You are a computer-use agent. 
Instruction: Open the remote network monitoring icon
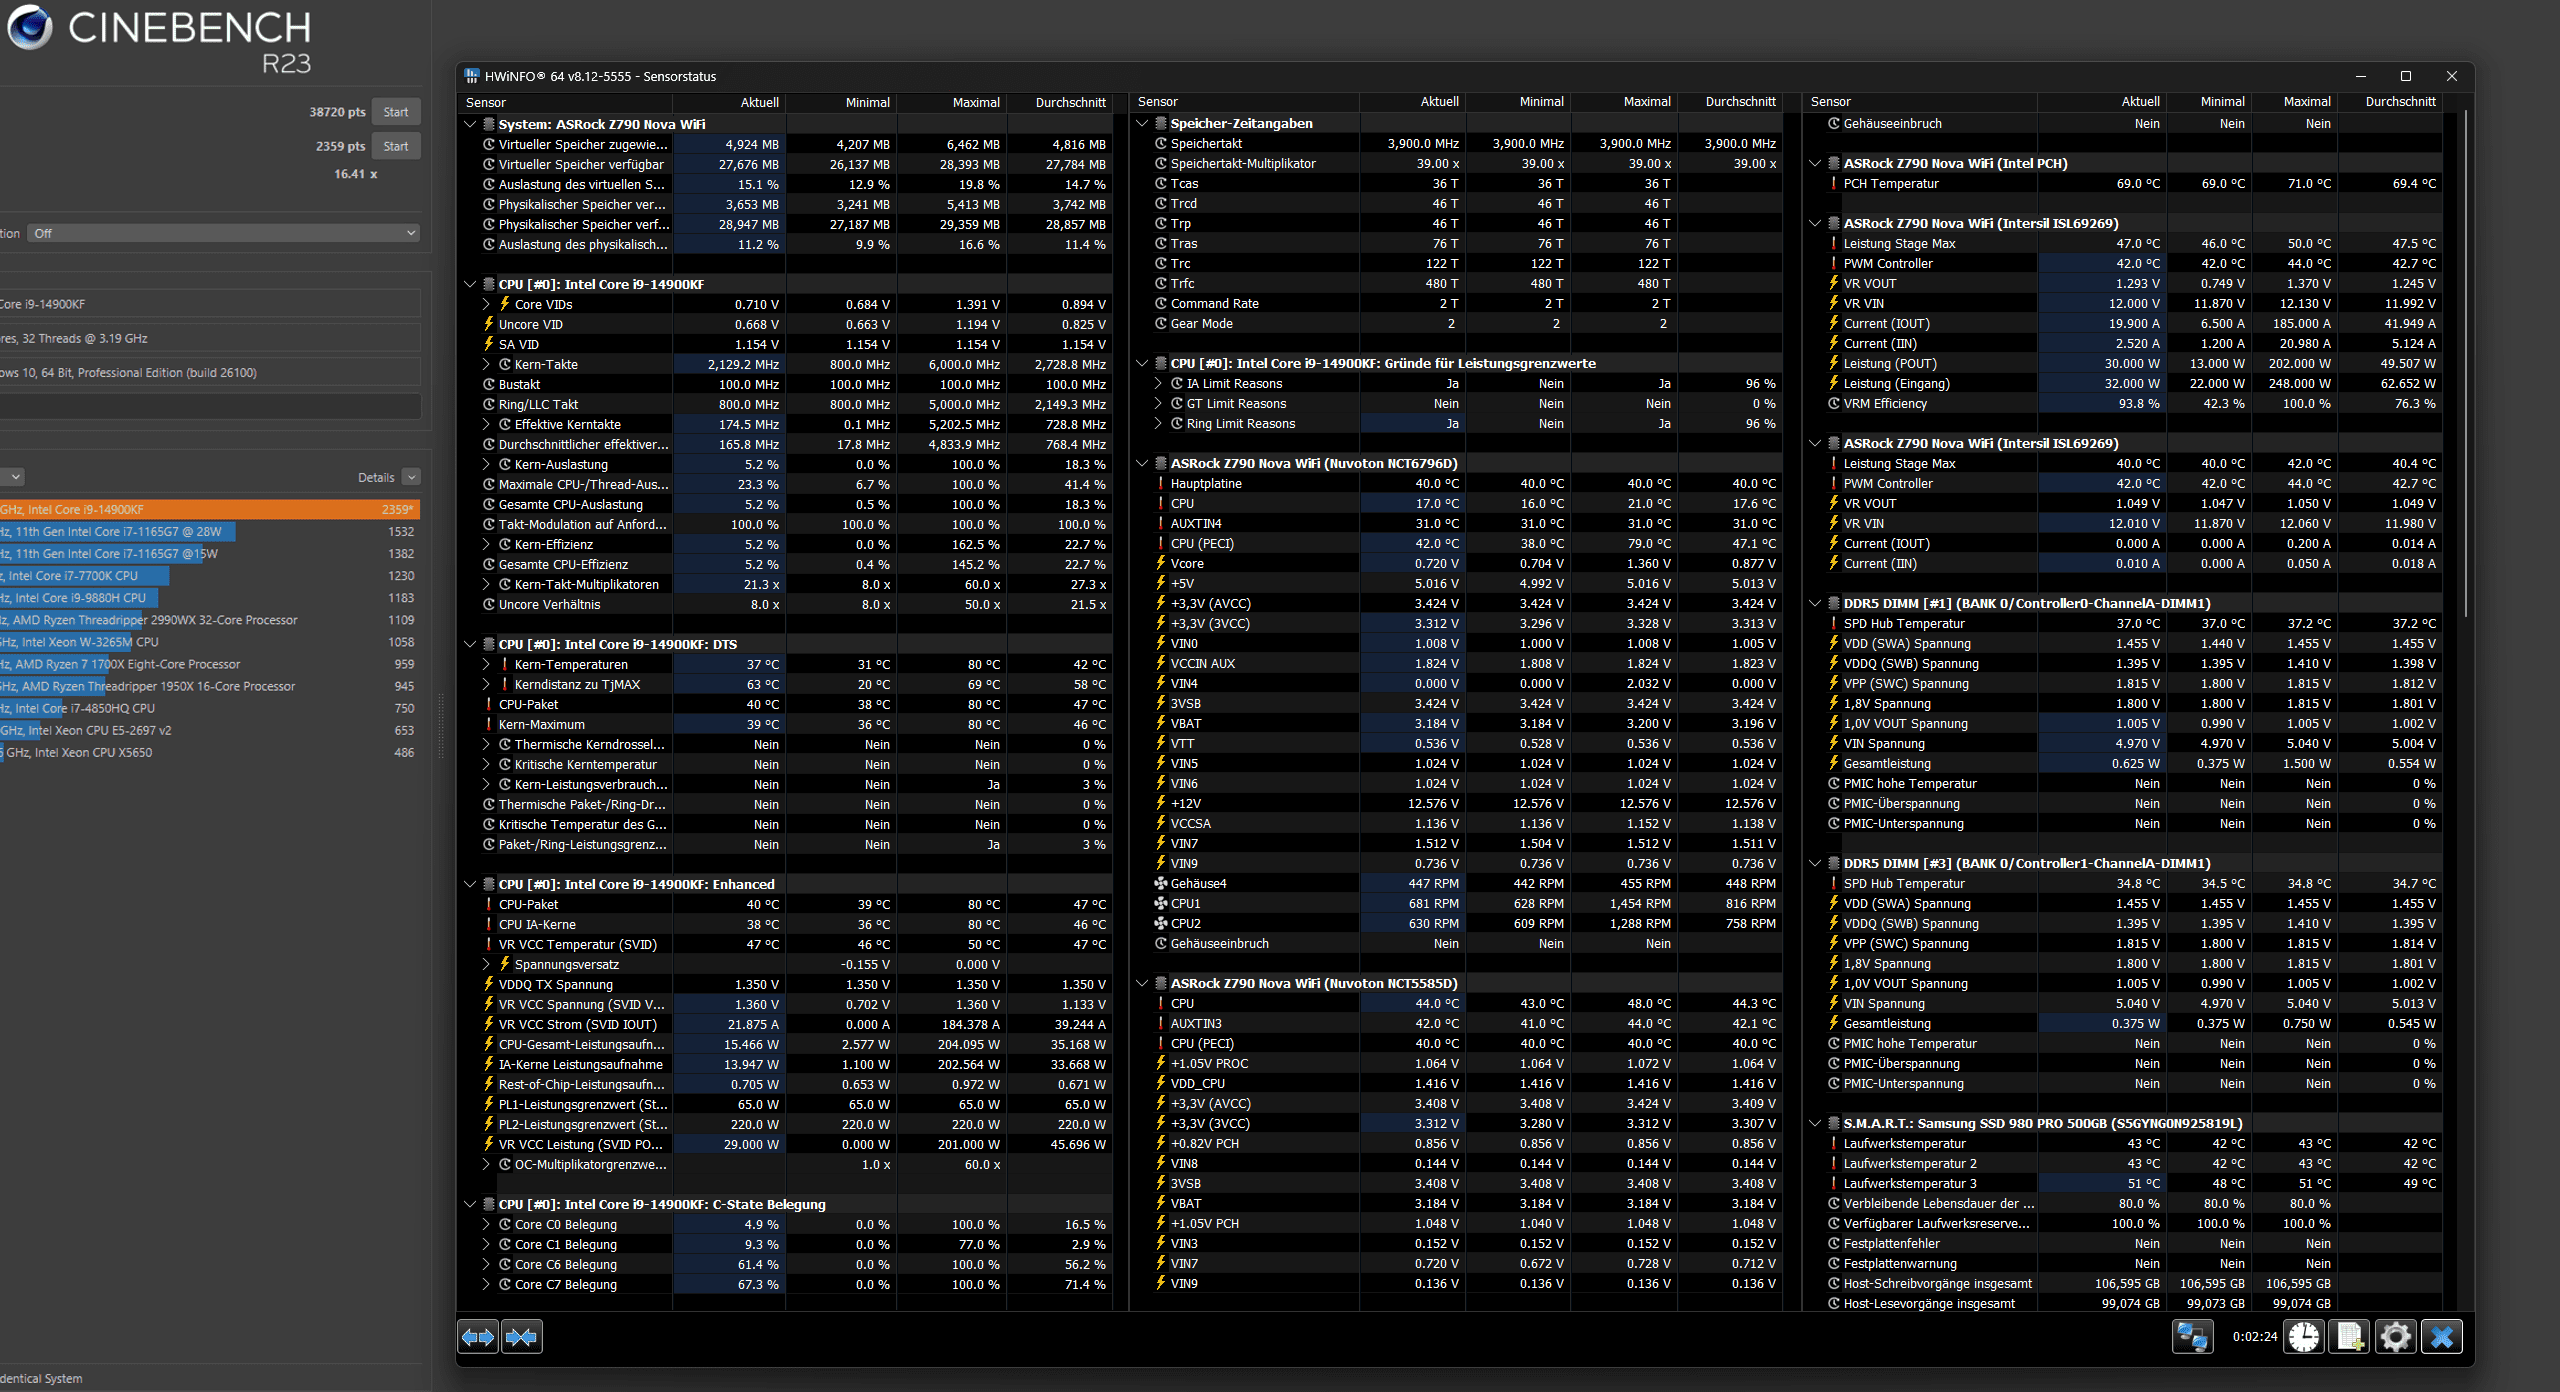(2192, 1337)
